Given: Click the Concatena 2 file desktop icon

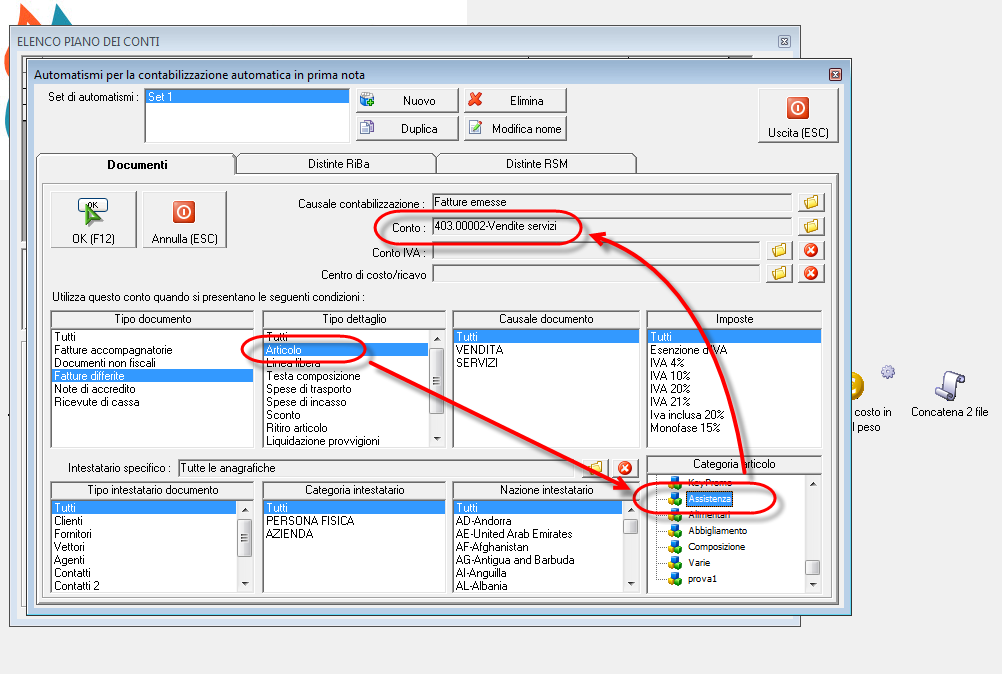Looking at the screenshot, I should point(950,394).
